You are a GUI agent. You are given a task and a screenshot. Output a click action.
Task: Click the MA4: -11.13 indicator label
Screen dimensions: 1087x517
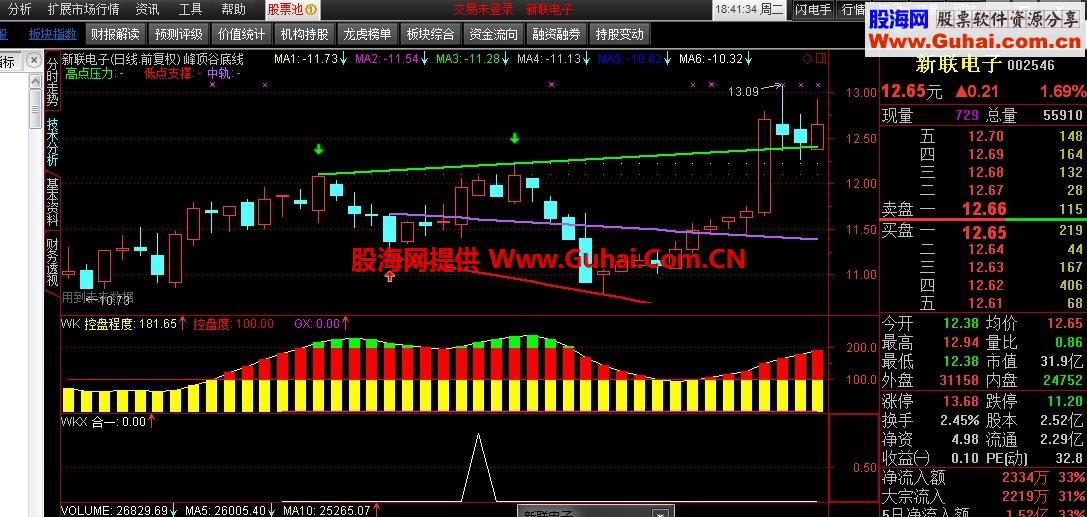(553, 59)
